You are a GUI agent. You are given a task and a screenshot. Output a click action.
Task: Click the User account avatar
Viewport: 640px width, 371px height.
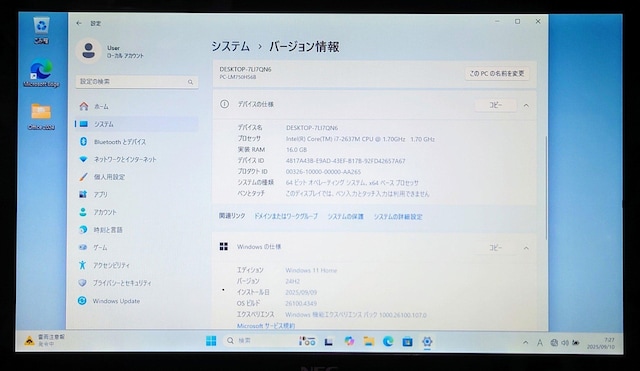[x=89, y=51]
